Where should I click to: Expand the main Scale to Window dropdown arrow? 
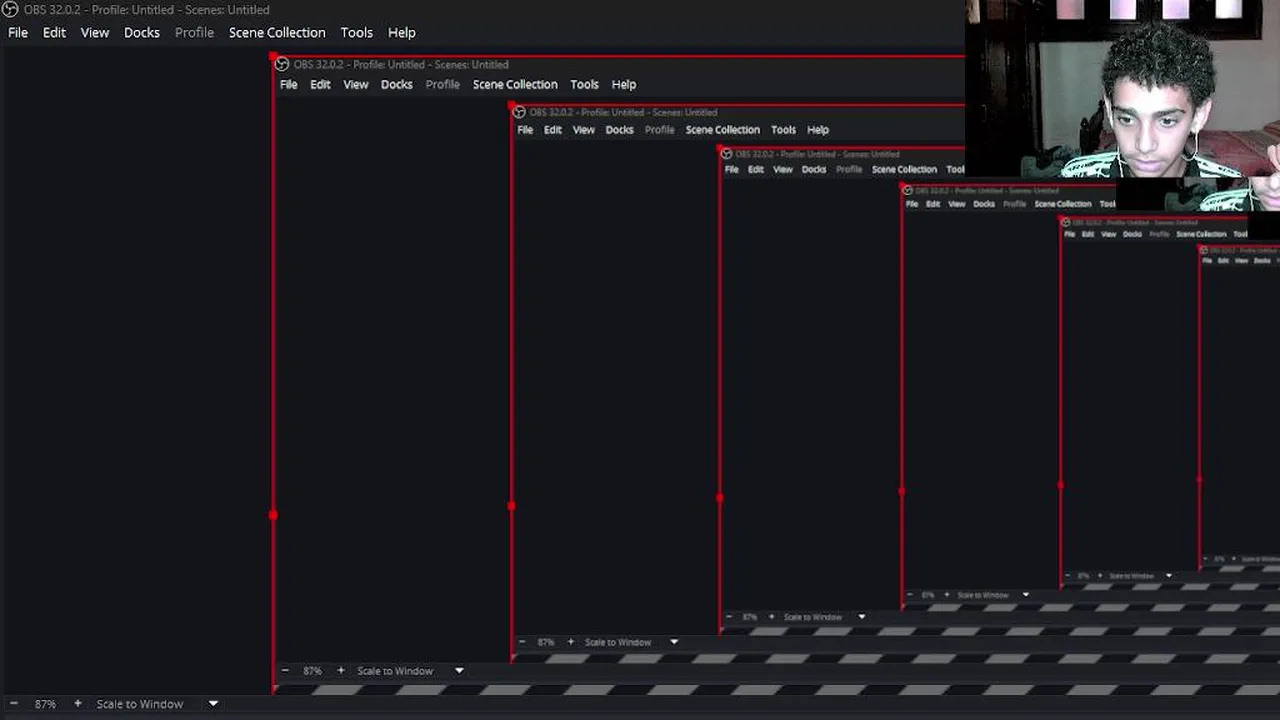[213, 704]
